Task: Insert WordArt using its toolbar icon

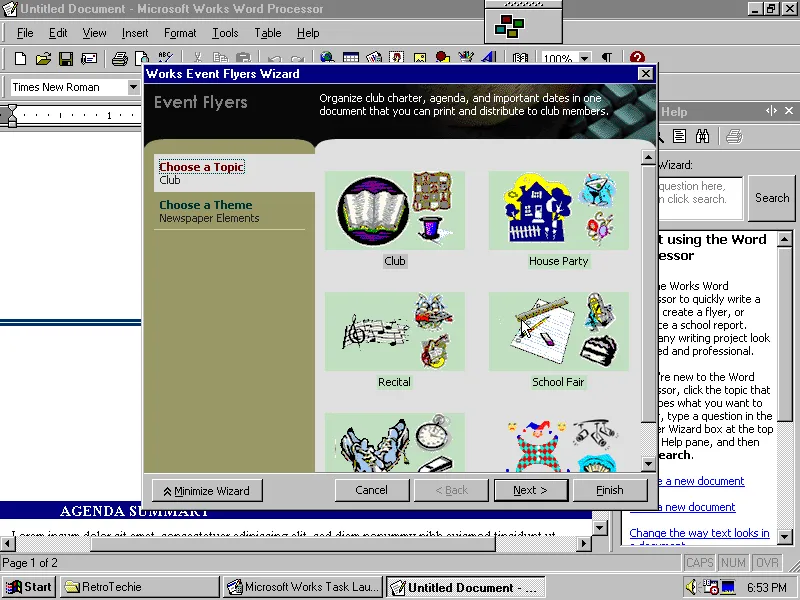Action: 489,57
